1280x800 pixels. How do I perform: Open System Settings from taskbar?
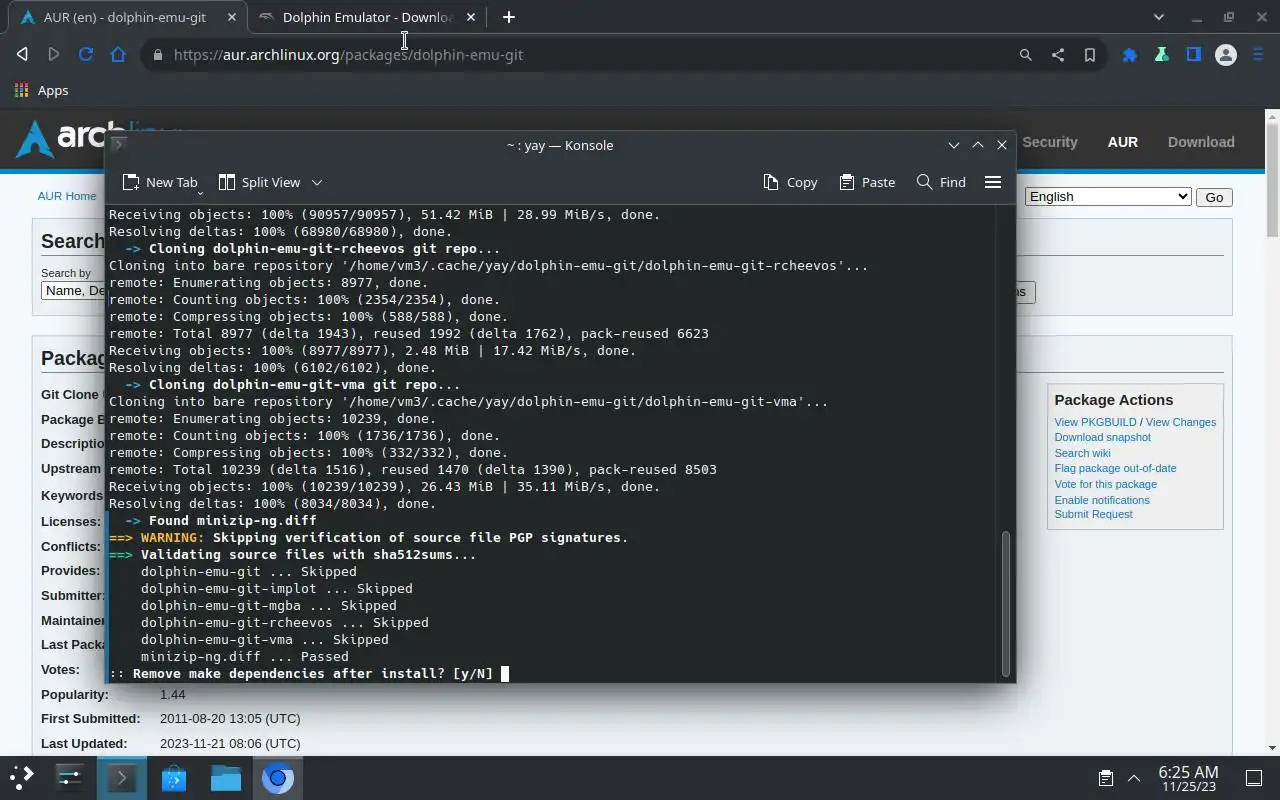pos(70,777)
